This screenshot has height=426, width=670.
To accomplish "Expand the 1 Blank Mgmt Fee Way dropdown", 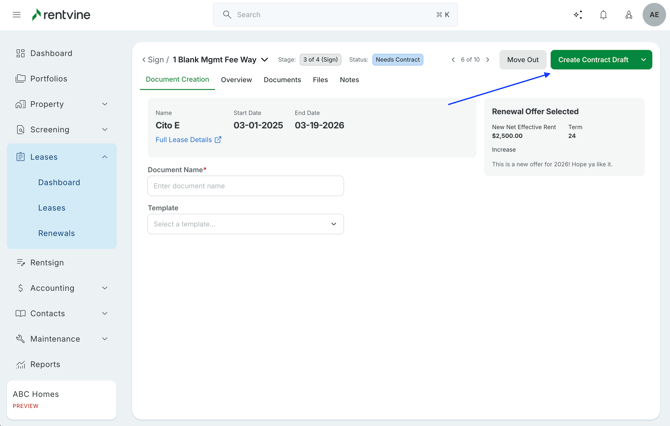I will point(265,60).
